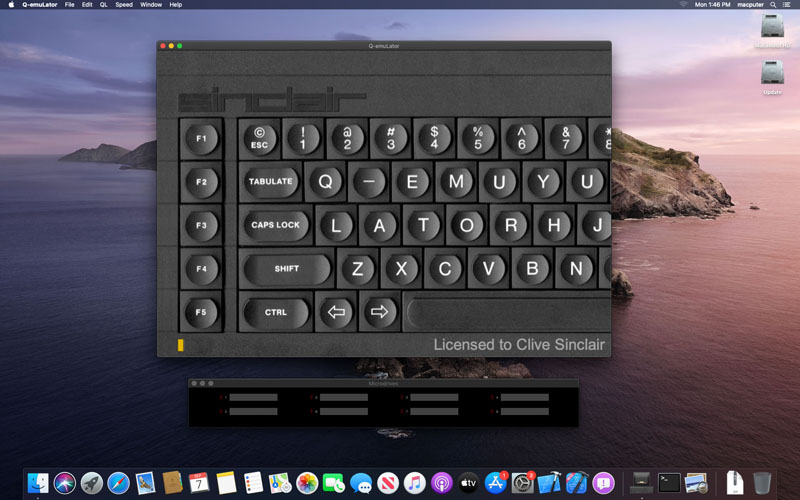Open the Window menu
The height and width of the screenshot is (500, 800).
(151, 5)
